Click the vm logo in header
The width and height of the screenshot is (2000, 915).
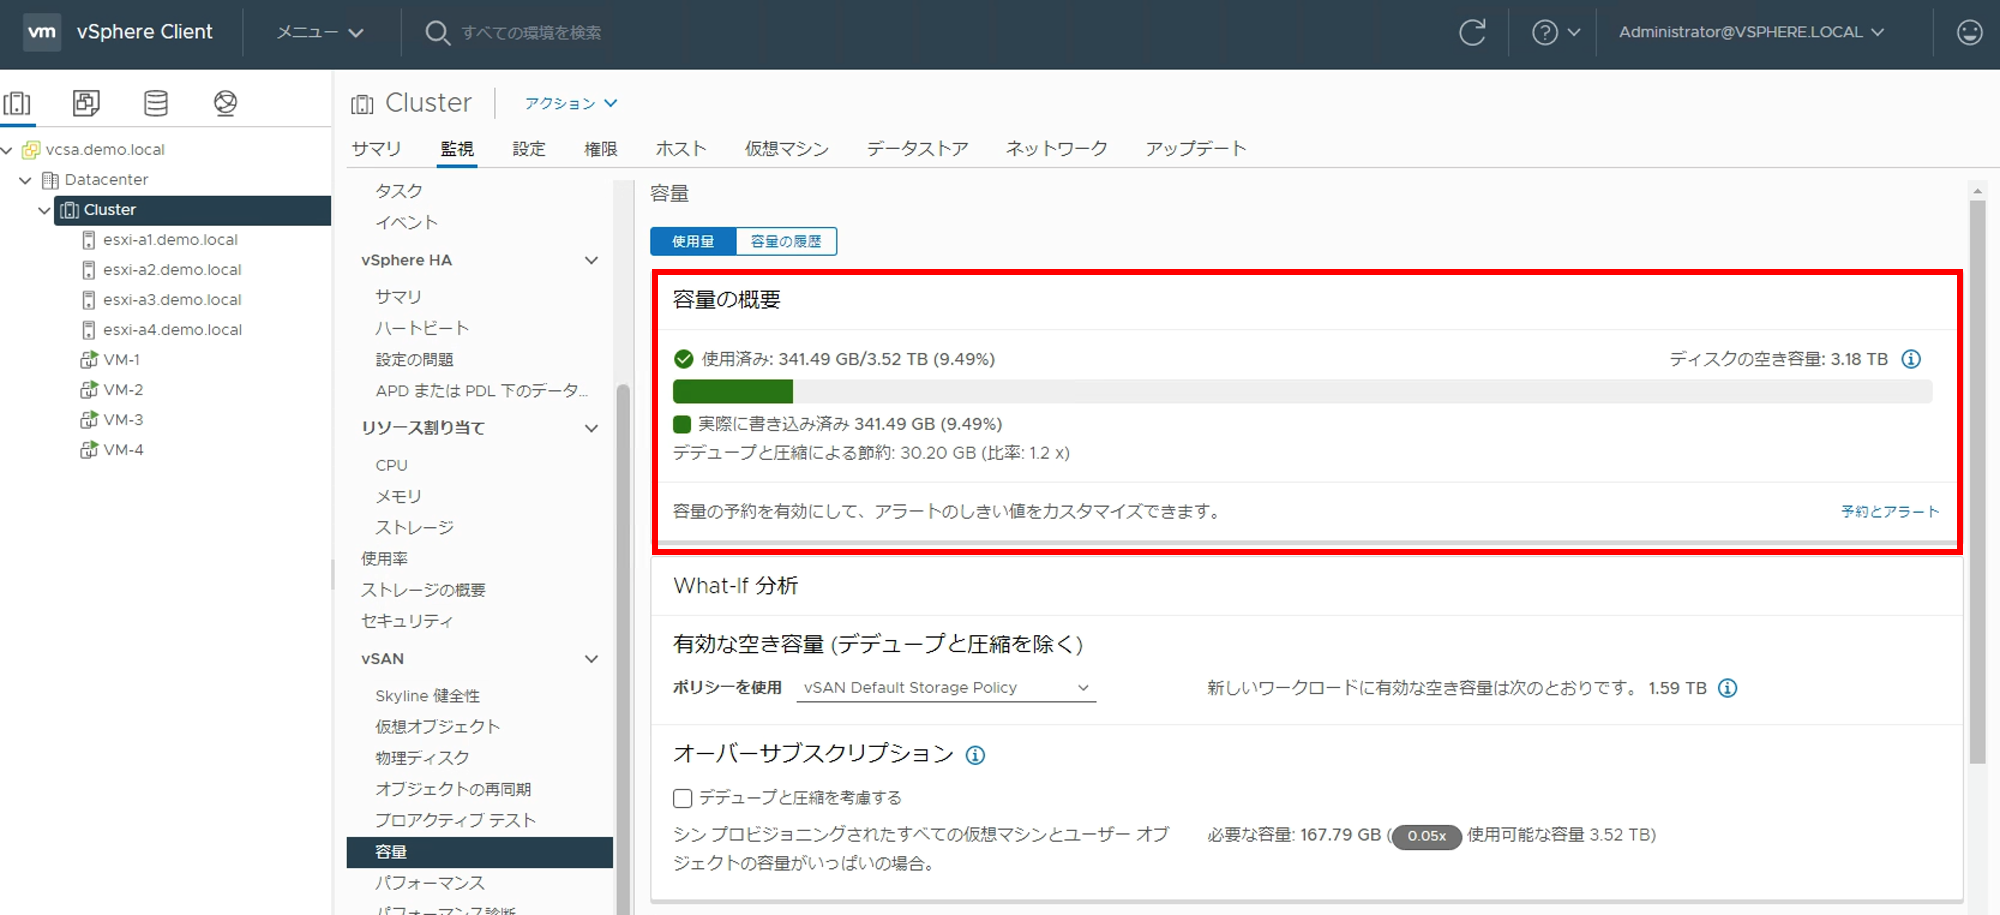[42, 32]
